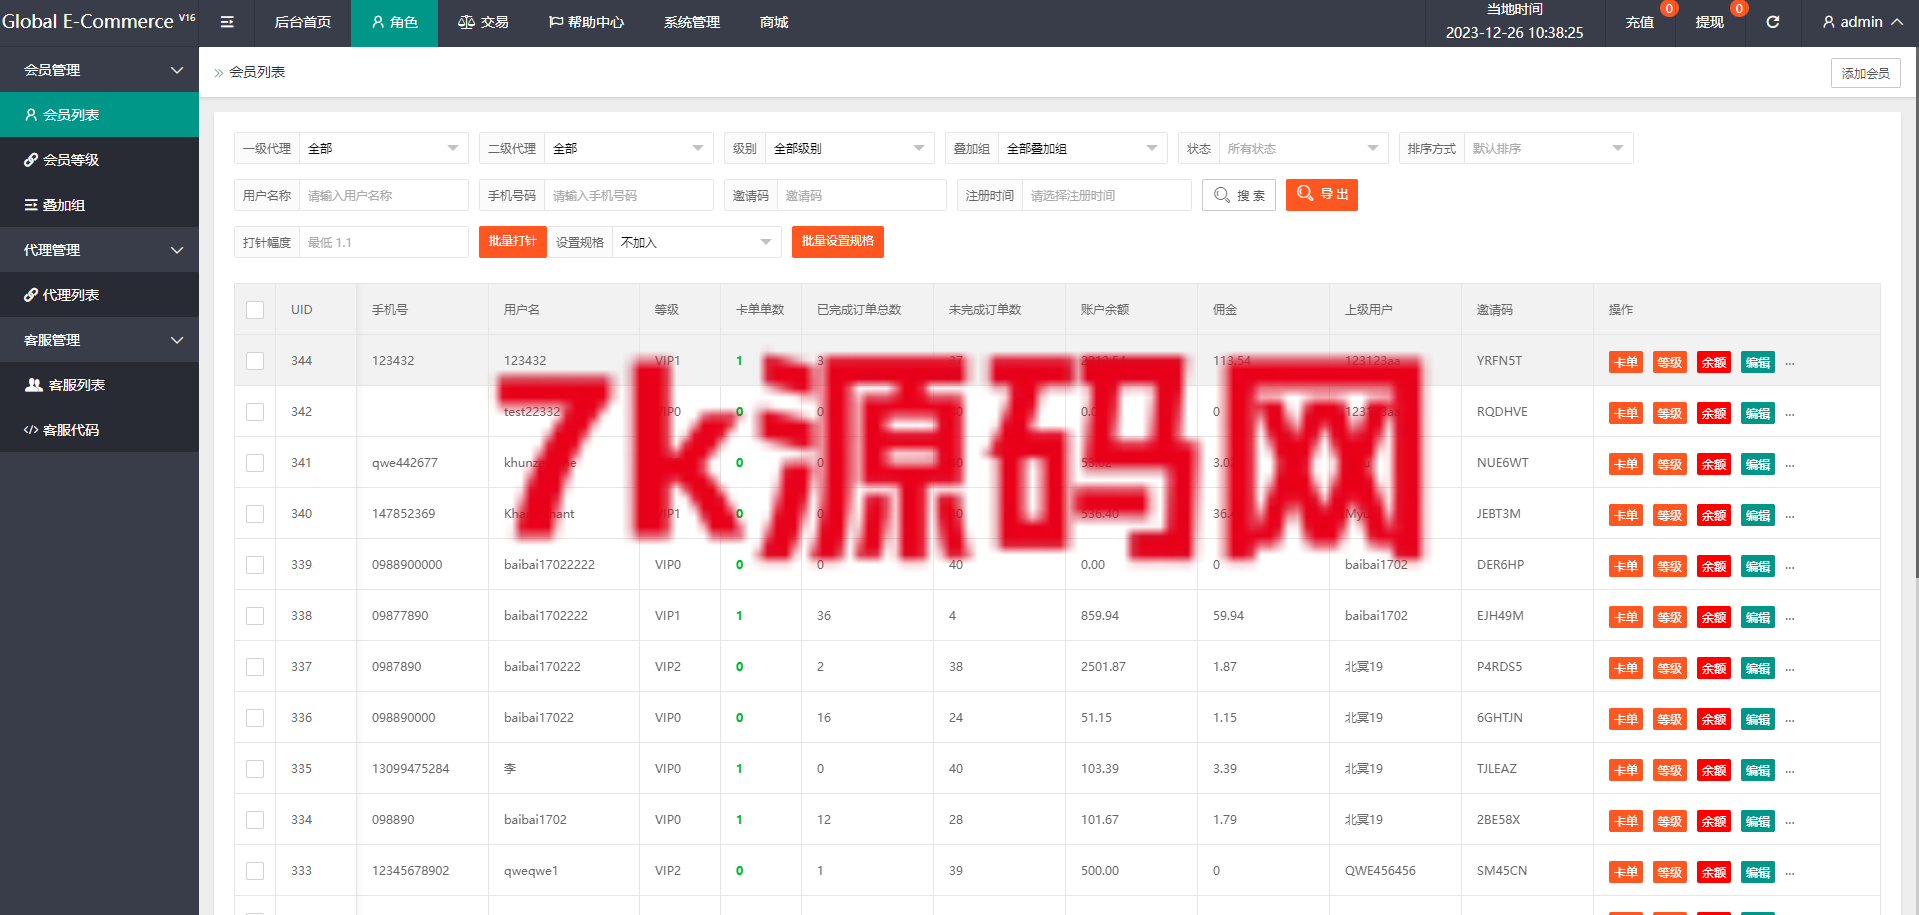
Task: Check the row checkbox for UID 344
Action: pos(255,361)
